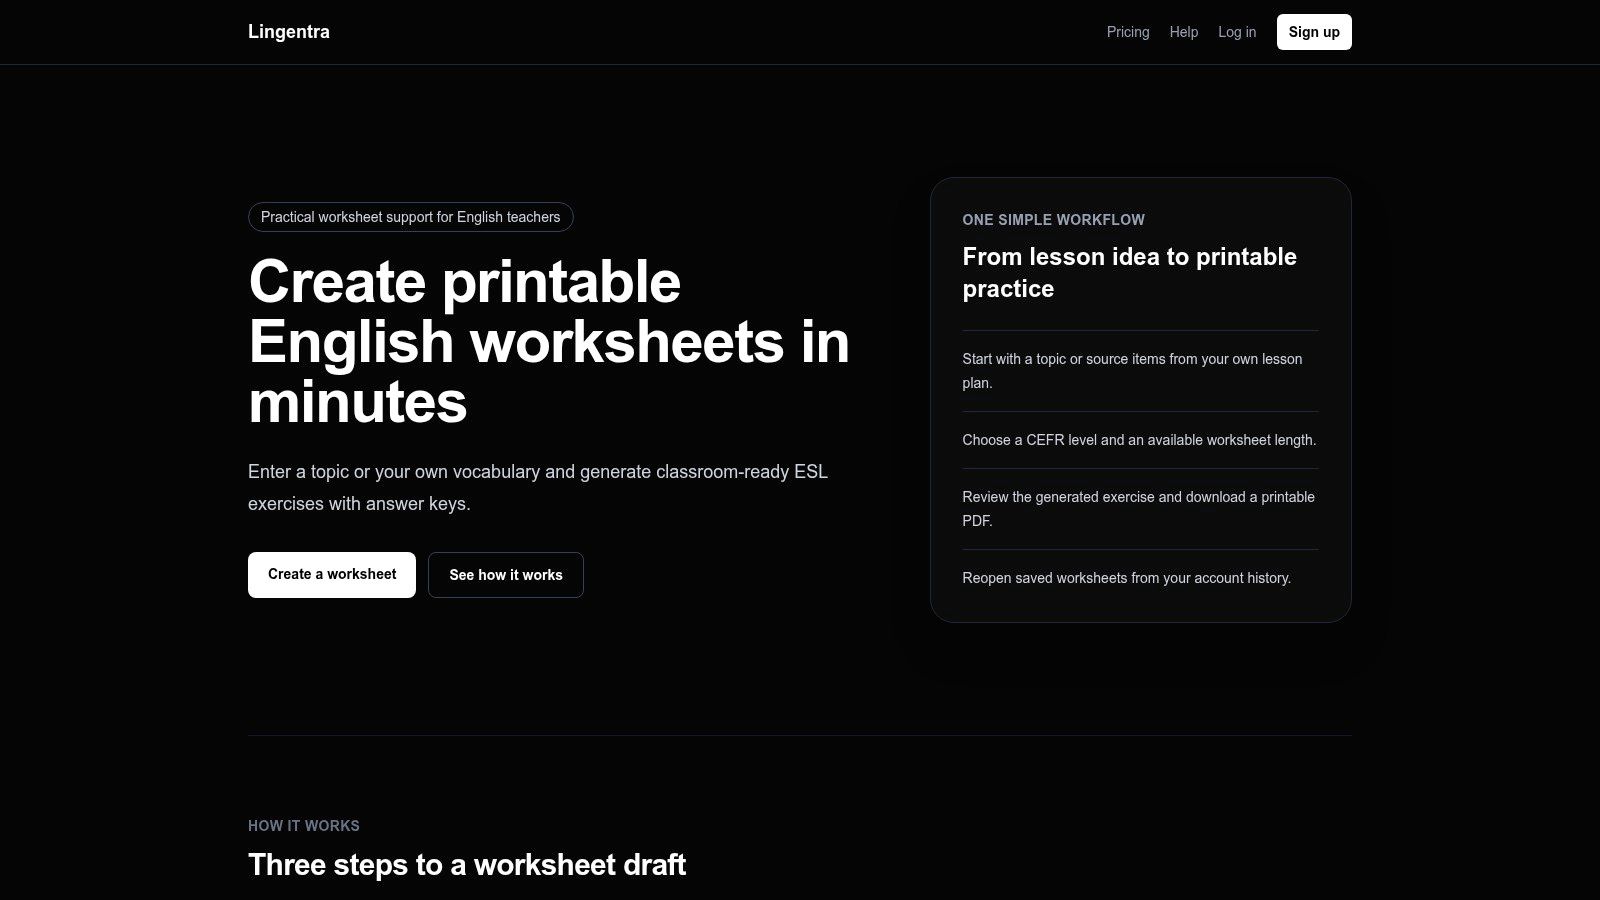Click the 'Reopen saved worksheets' step text

[1127, 578]
